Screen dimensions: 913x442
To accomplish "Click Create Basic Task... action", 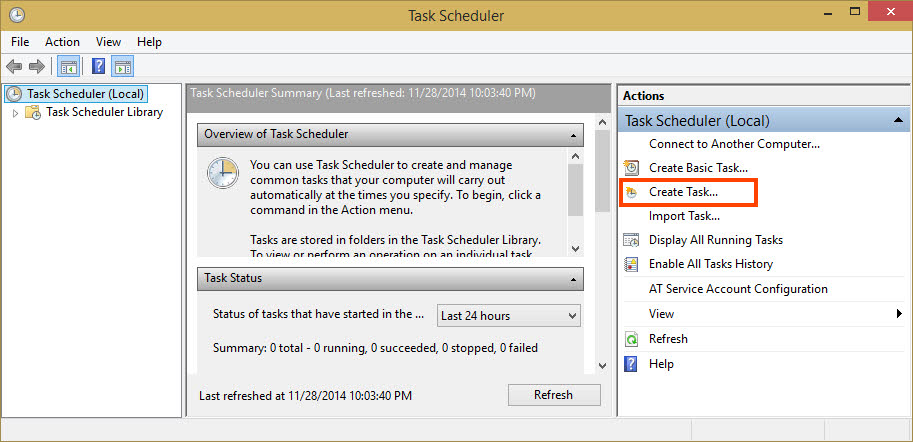I will (698, 168).
